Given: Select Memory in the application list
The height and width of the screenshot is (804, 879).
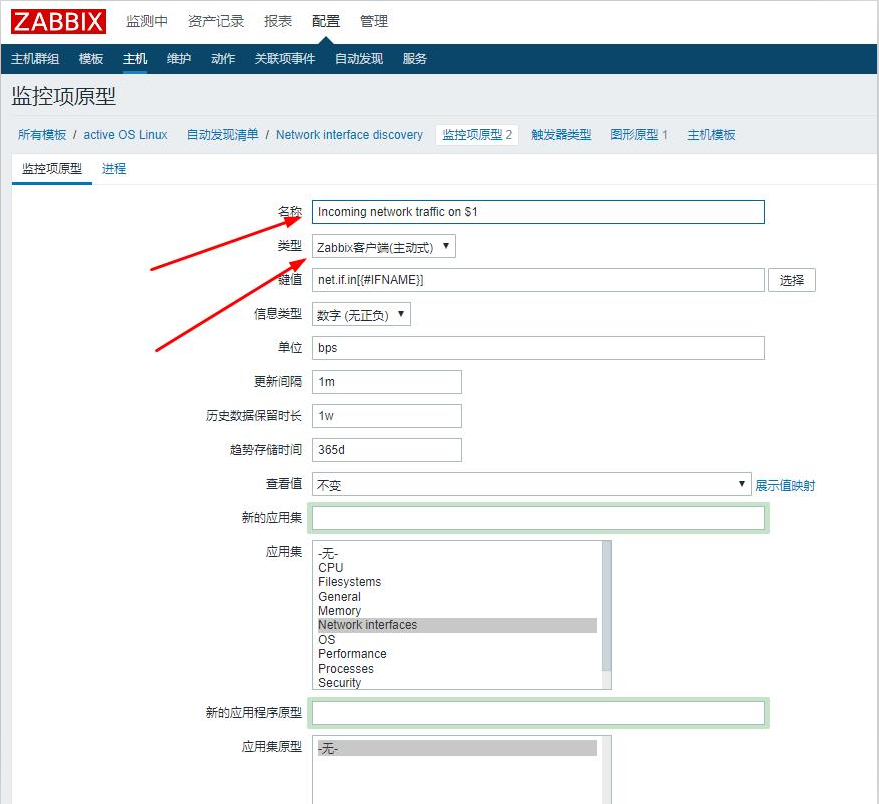Looking at the screenshot, I should pos(457,611).
